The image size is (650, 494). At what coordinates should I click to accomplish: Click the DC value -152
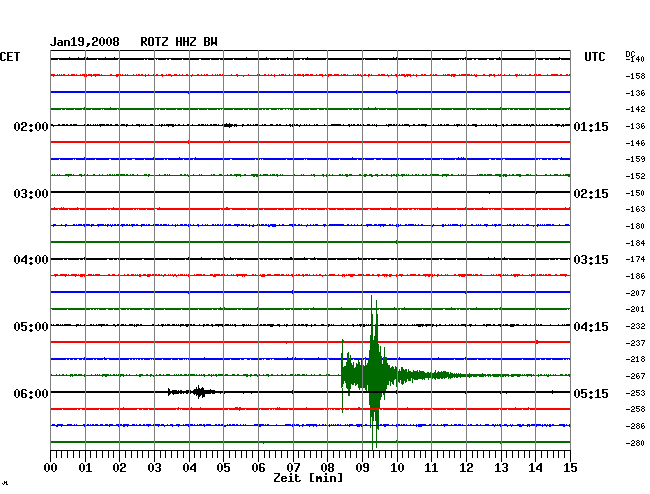[635, 176]
